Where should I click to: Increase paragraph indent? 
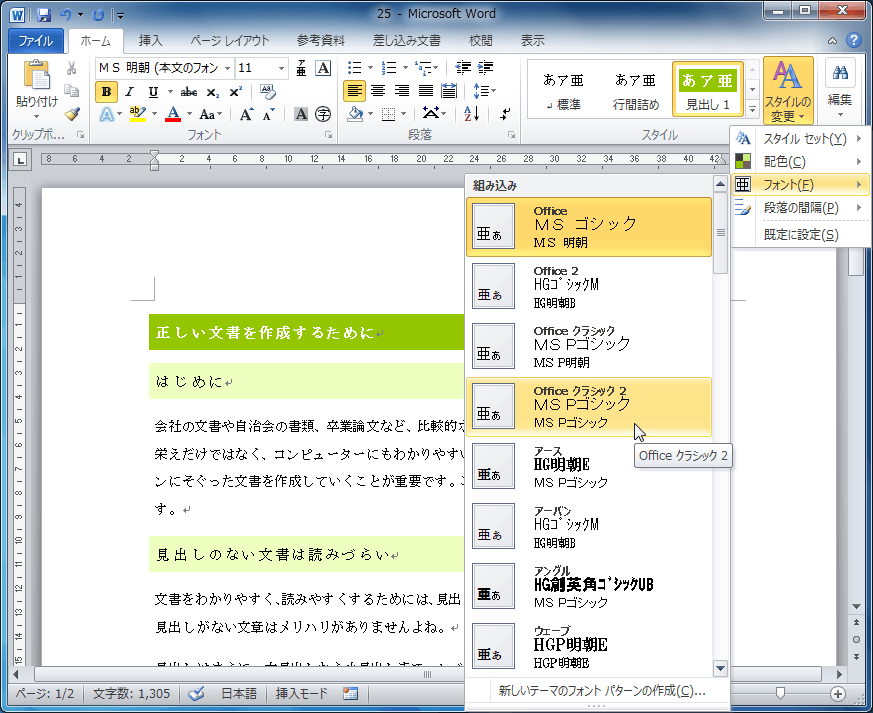pyautogui.click(x=485, y=68)
